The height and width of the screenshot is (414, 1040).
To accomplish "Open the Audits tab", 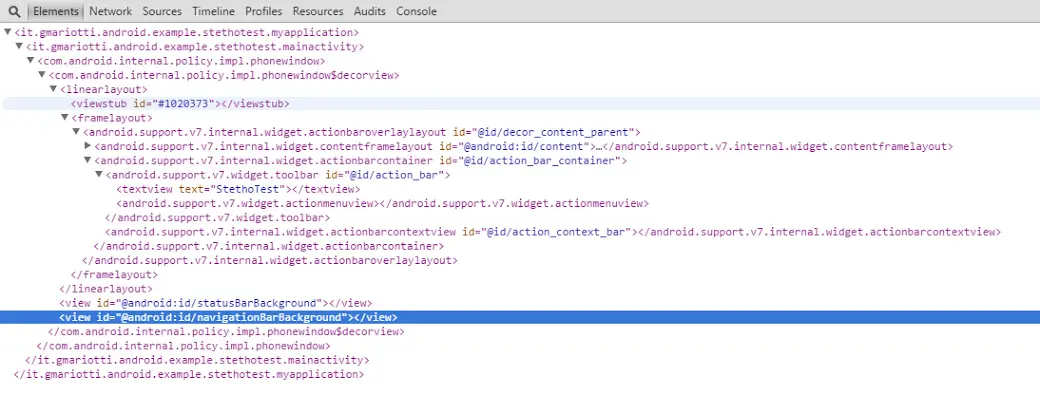I will coord(369,11).
